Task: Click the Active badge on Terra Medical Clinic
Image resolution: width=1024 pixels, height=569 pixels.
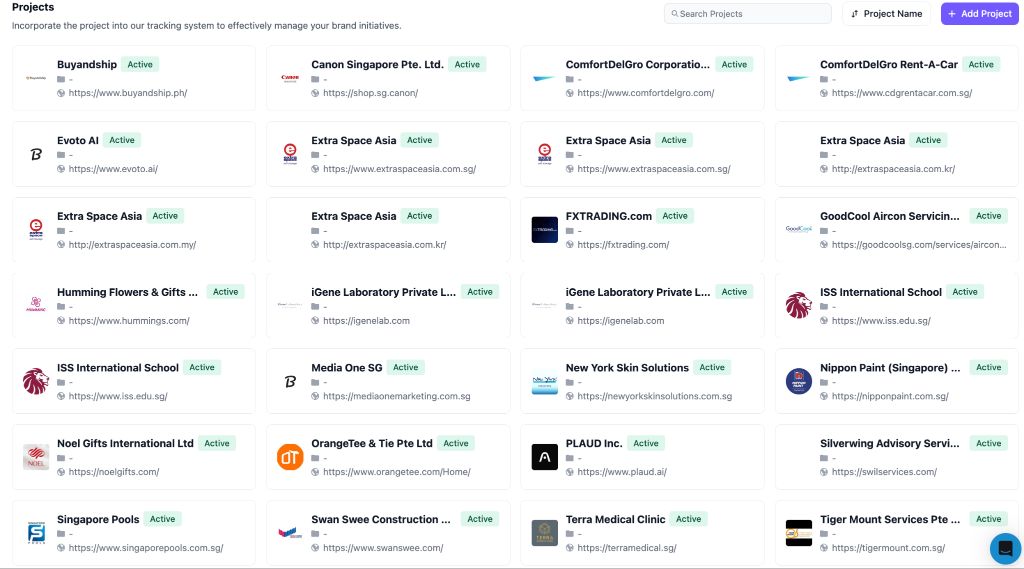Action: (x=688, y=519)
